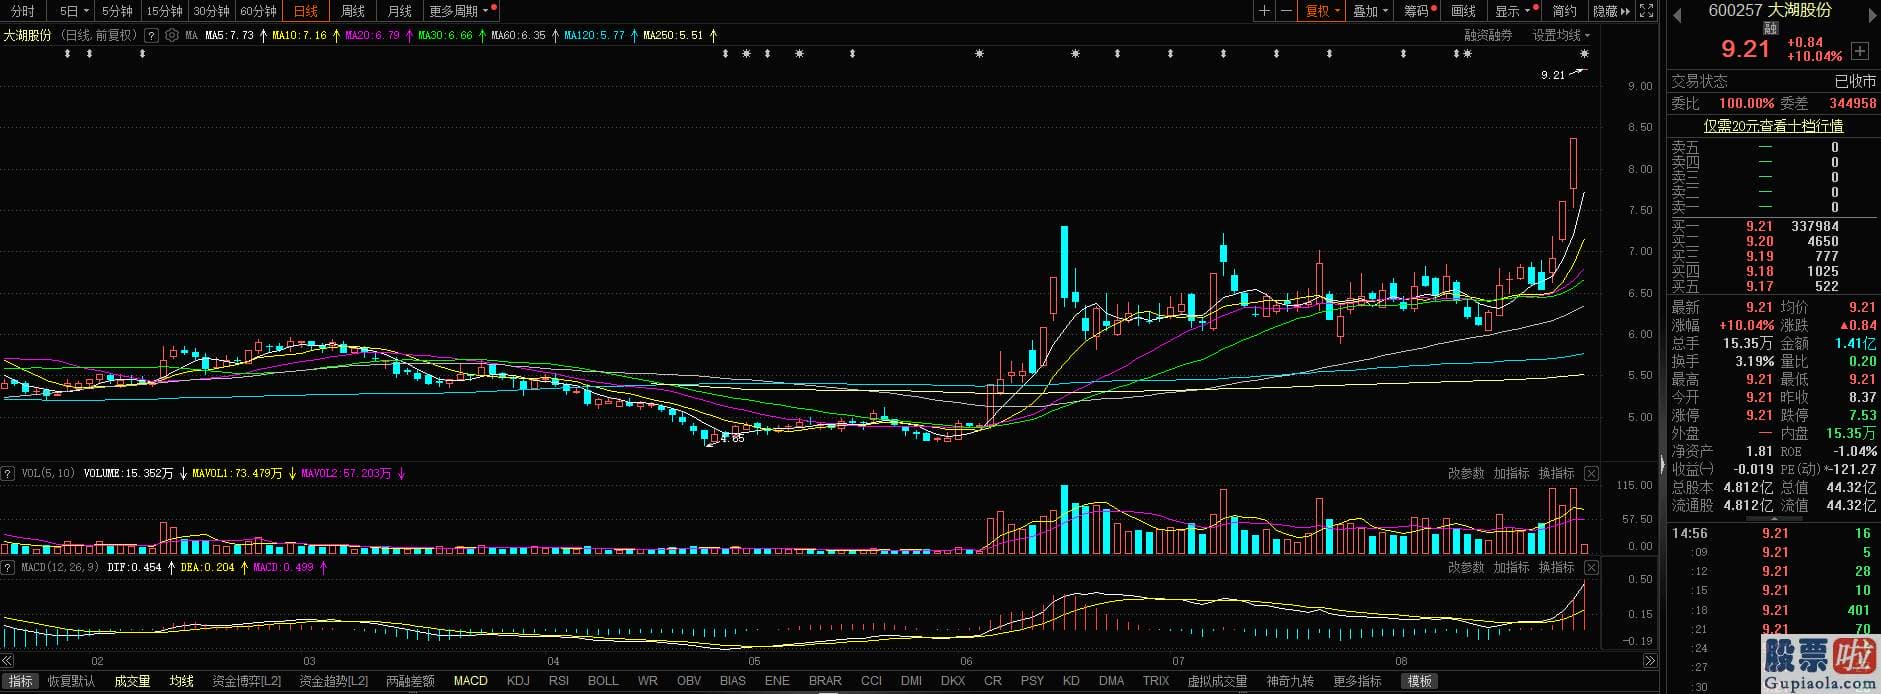Open help for MACD indicator
The image size is (1881, 694).
8,567
